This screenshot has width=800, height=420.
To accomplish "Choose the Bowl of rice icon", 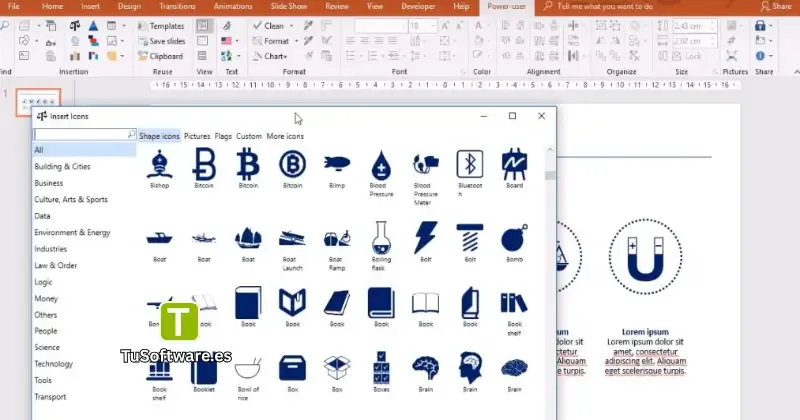I will [x=248, y=368].
